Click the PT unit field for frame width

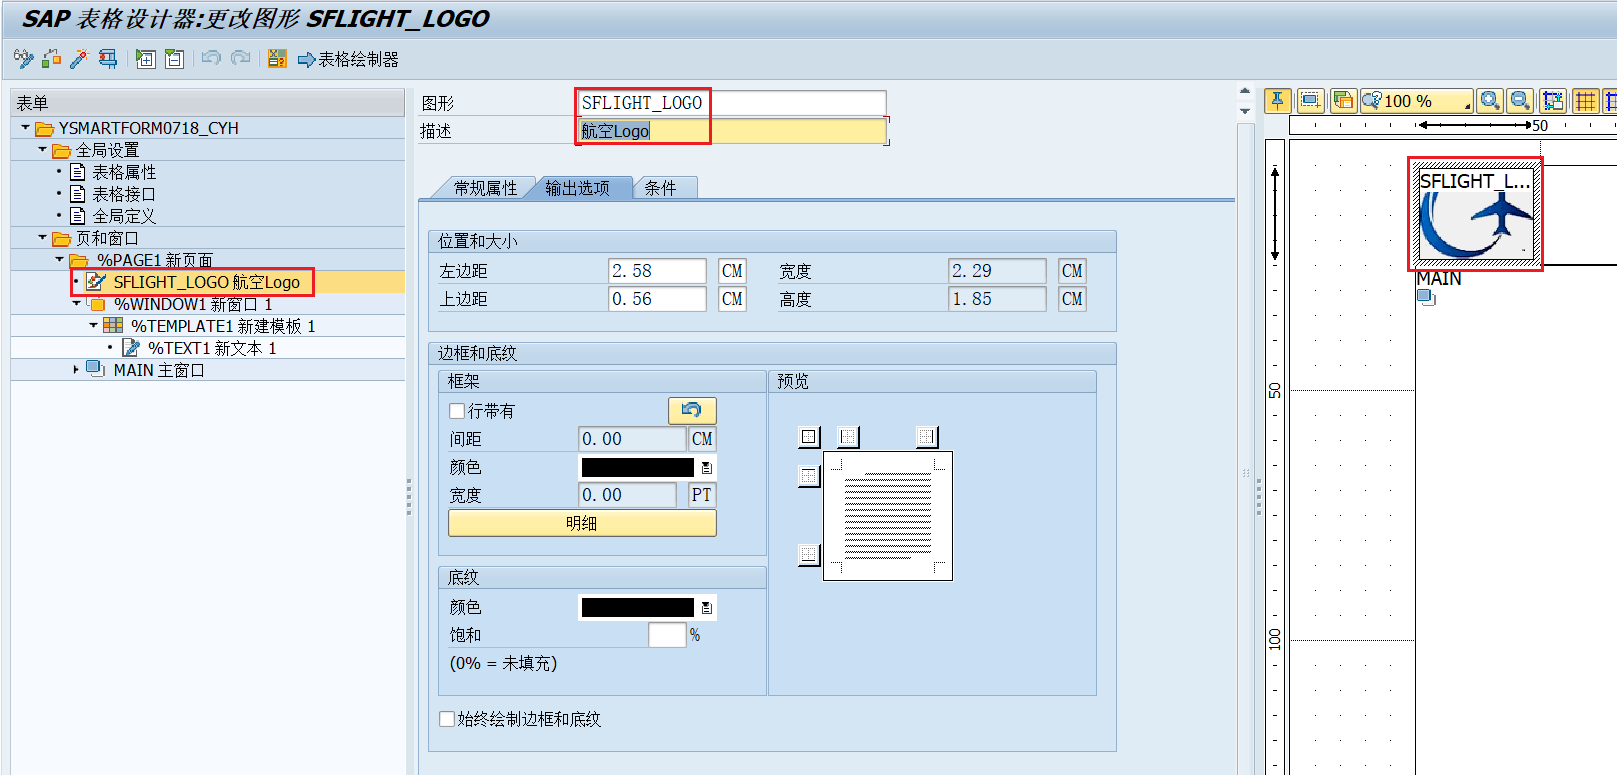point(702,495)
